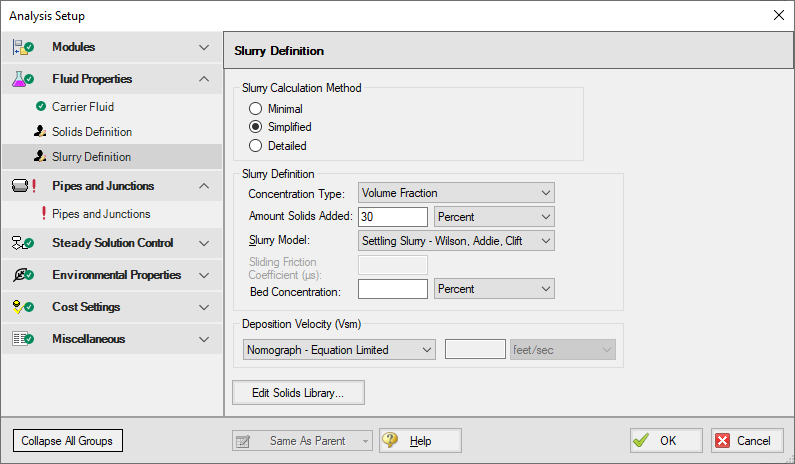This screenshot has height=464, width=795.
Task: Click the Environmental Properties icon
Action: point(22,275)
